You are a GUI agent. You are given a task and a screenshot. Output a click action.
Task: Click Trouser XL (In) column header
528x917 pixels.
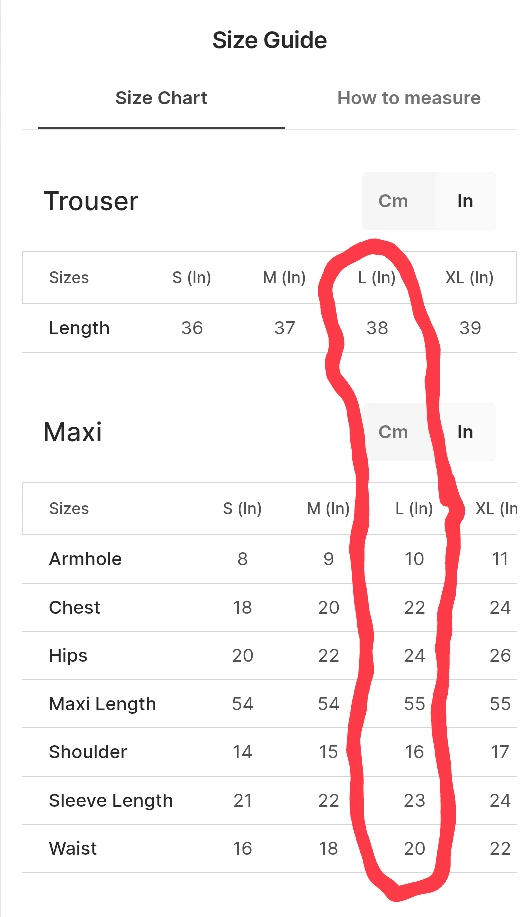pyautogui.click(x=470, y=277)
